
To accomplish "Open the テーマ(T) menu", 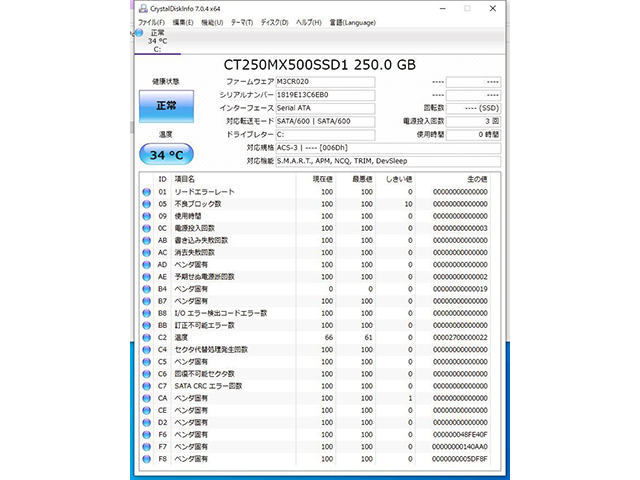I will point(242,22).
